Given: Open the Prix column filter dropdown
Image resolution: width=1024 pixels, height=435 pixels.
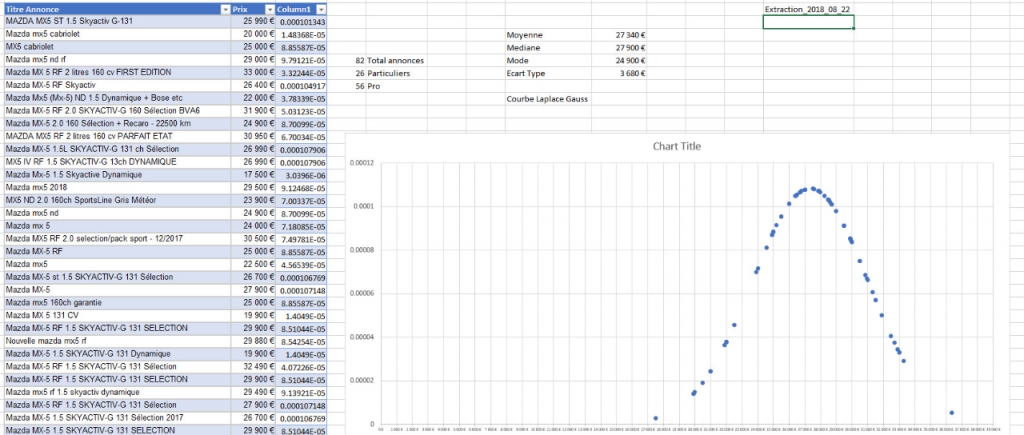Looking at the screenshot, I should coord(270,10).
